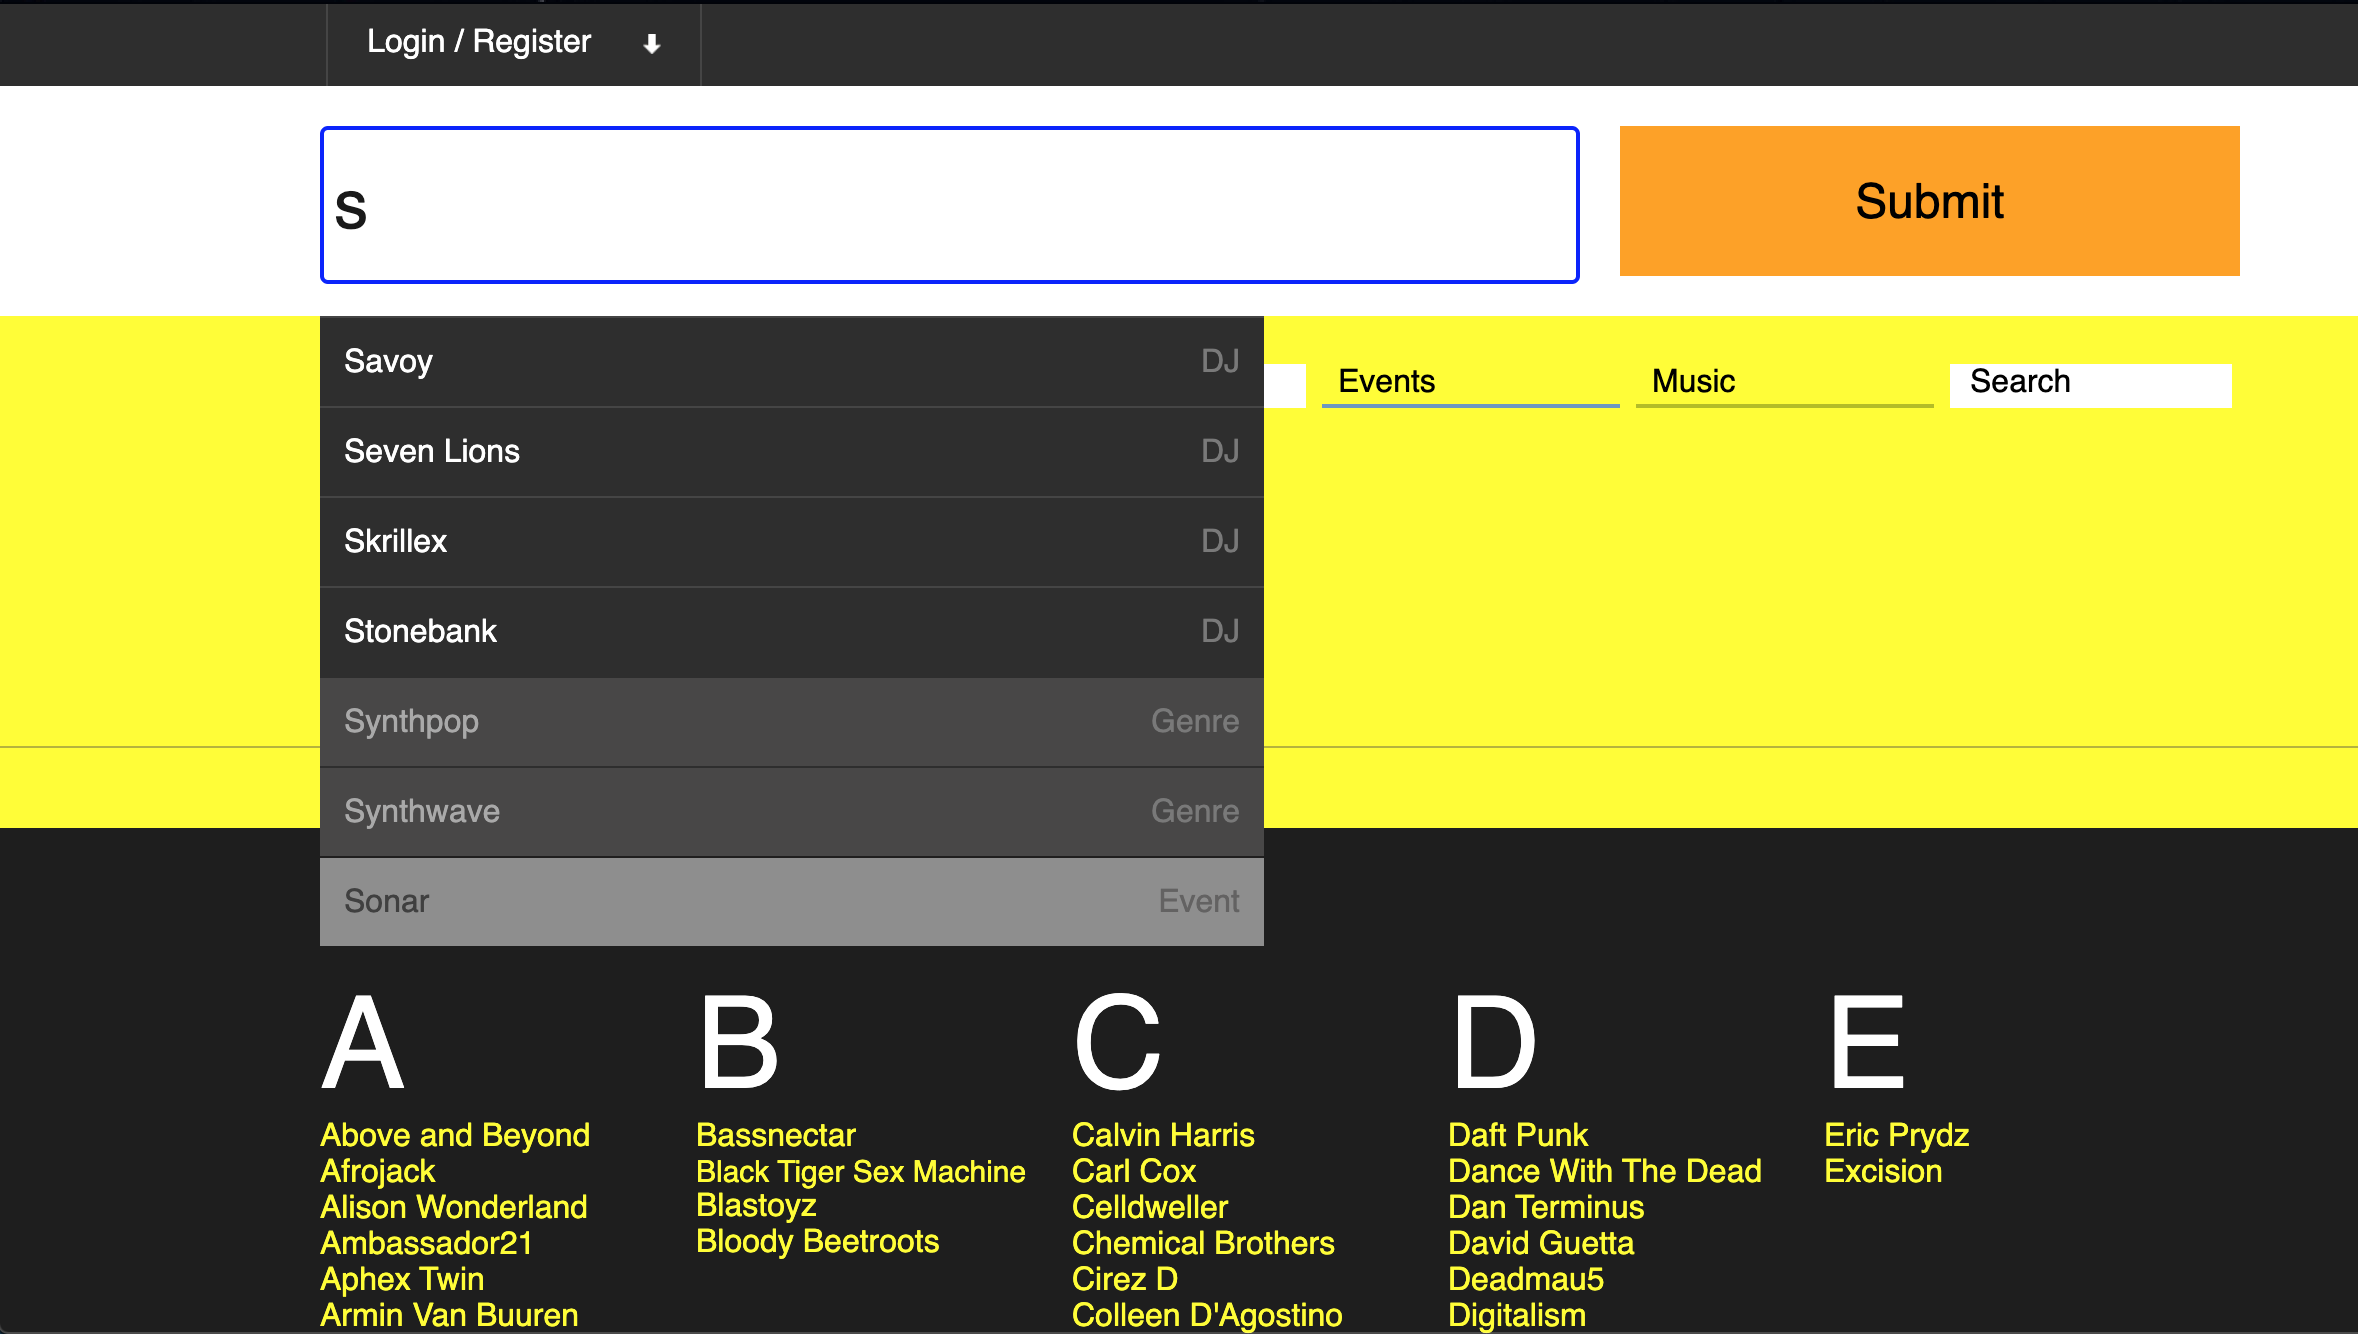Choose the Synthpop genre suggestion
This screenshot has width=2358, height=1334.
(792, 721)
